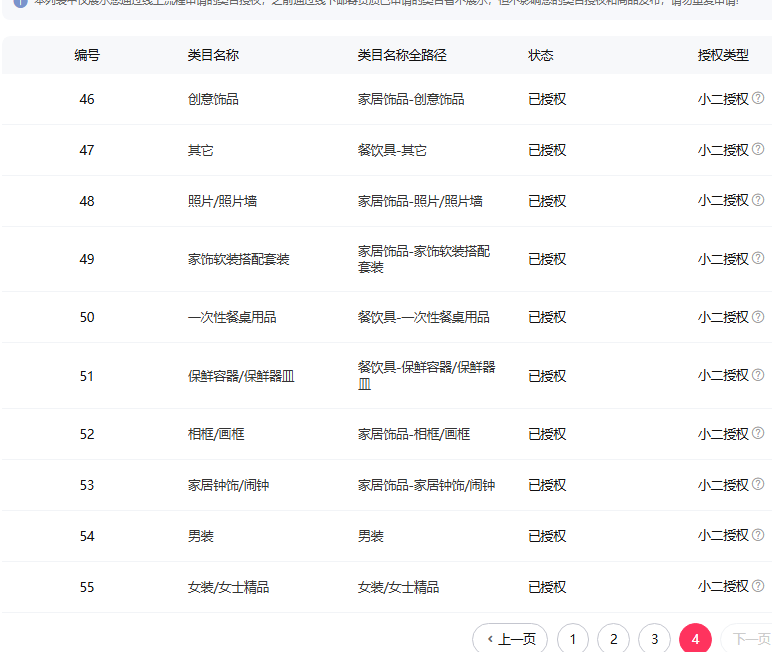Click help icon for 一次性餐桌用品 row
The width and height of the screenshot is (772, 652).
[758, 316]
